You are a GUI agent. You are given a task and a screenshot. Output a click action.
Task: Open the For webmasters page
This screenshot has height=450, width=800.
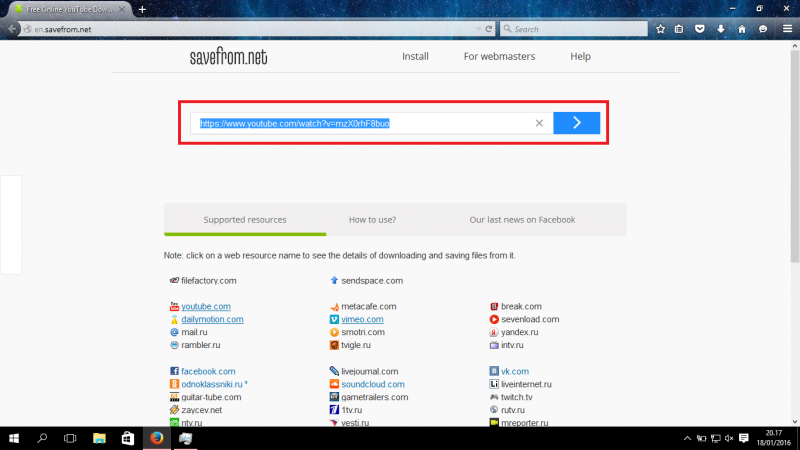click(499, 56)
